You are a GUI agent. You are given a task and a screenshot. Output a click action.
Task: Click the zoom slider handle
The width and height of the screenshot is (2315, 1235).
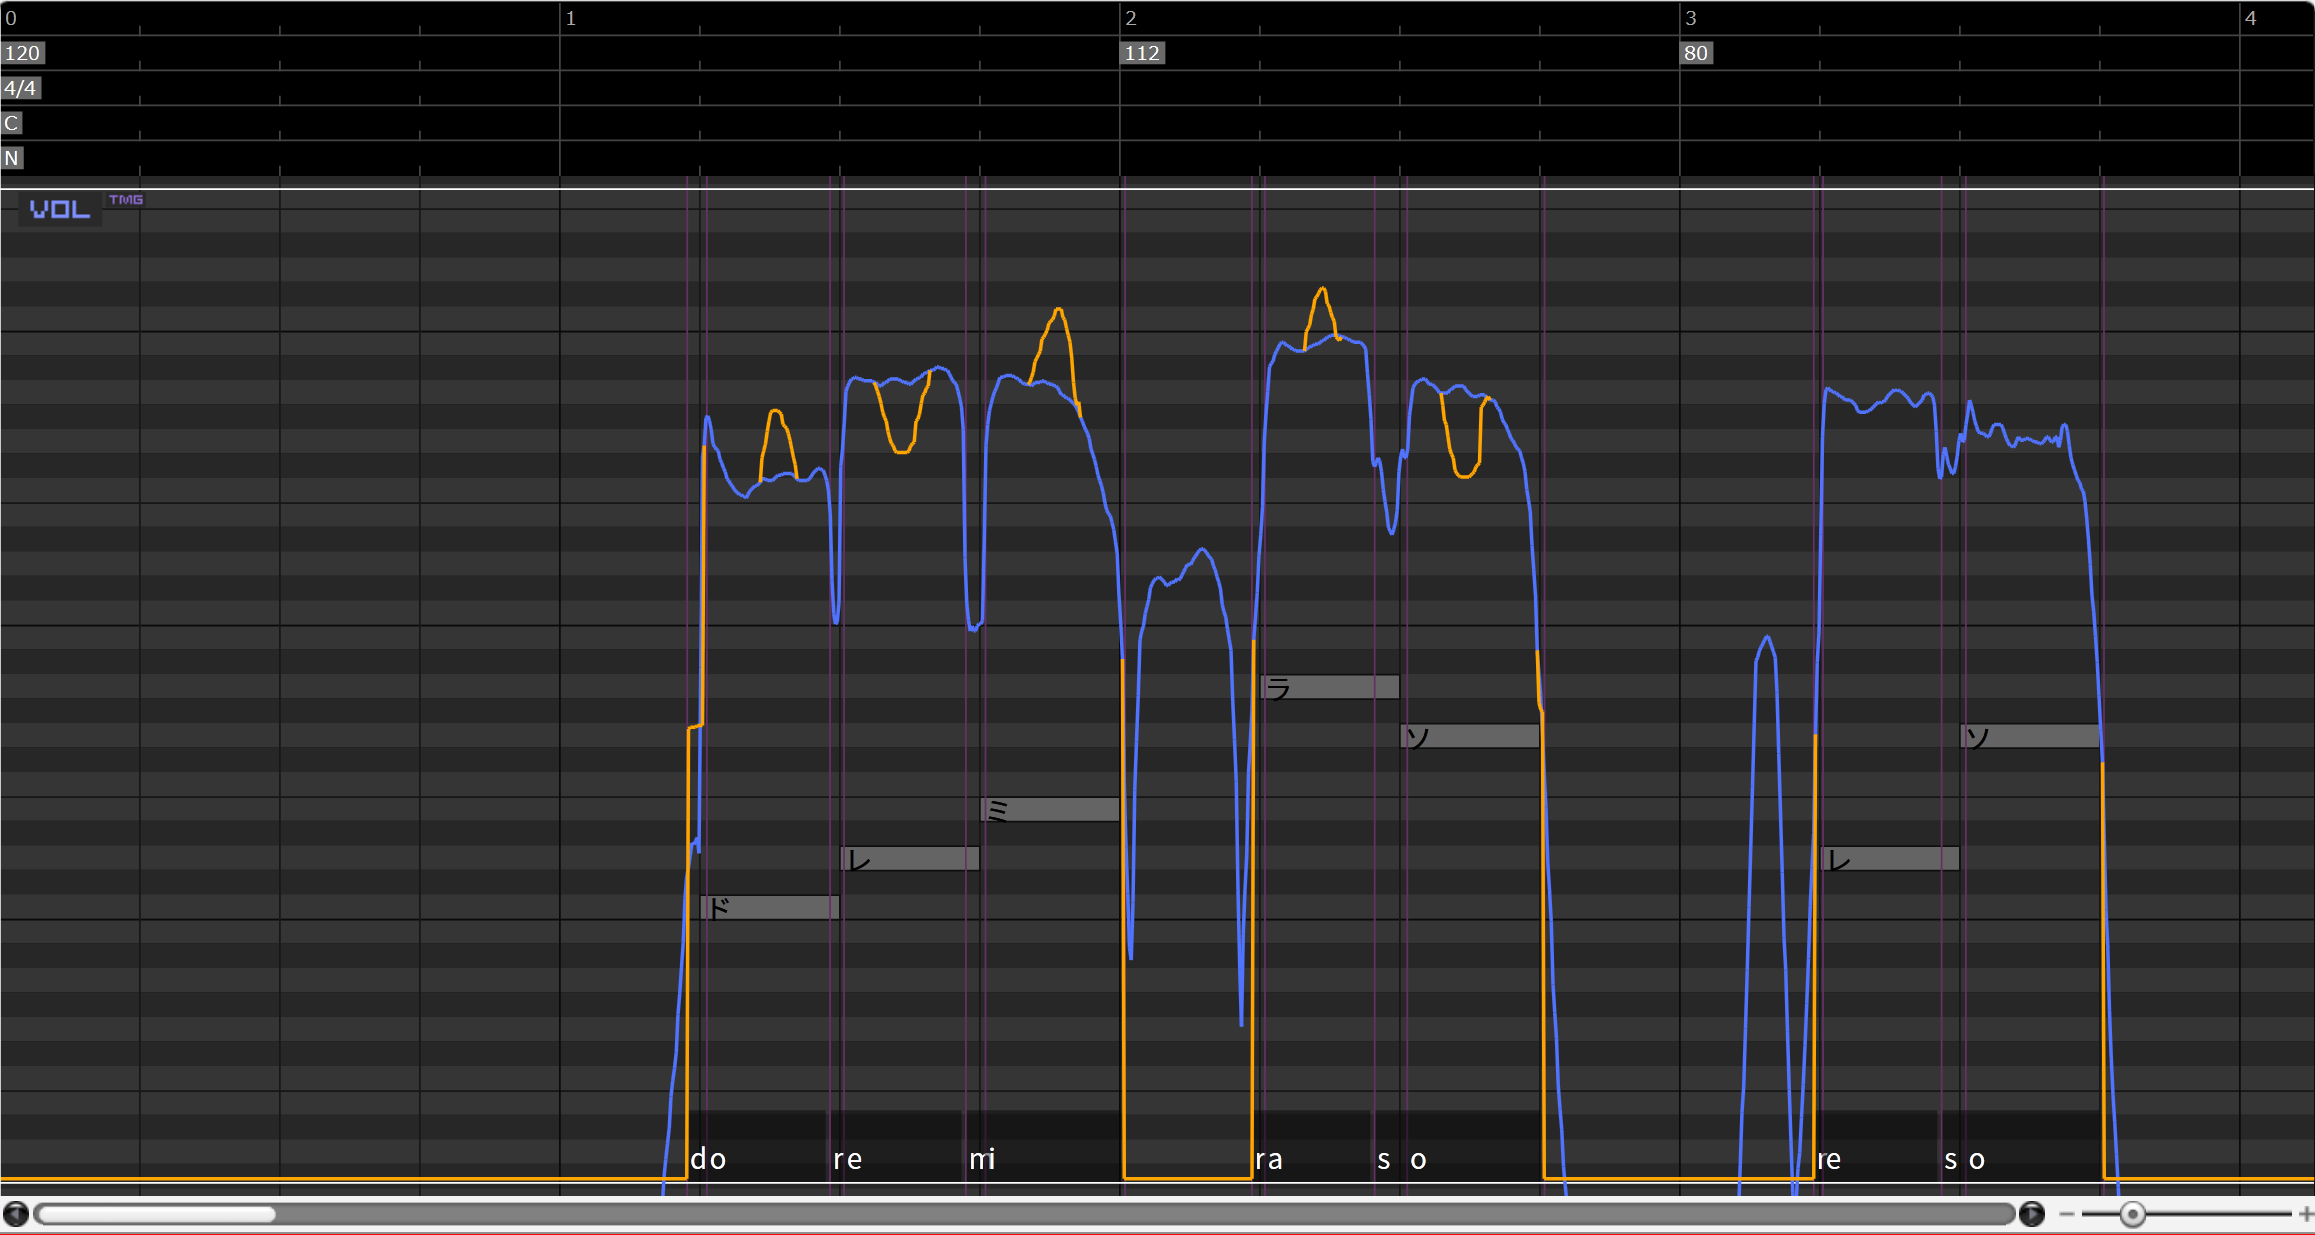(x=2132, y=1214)
